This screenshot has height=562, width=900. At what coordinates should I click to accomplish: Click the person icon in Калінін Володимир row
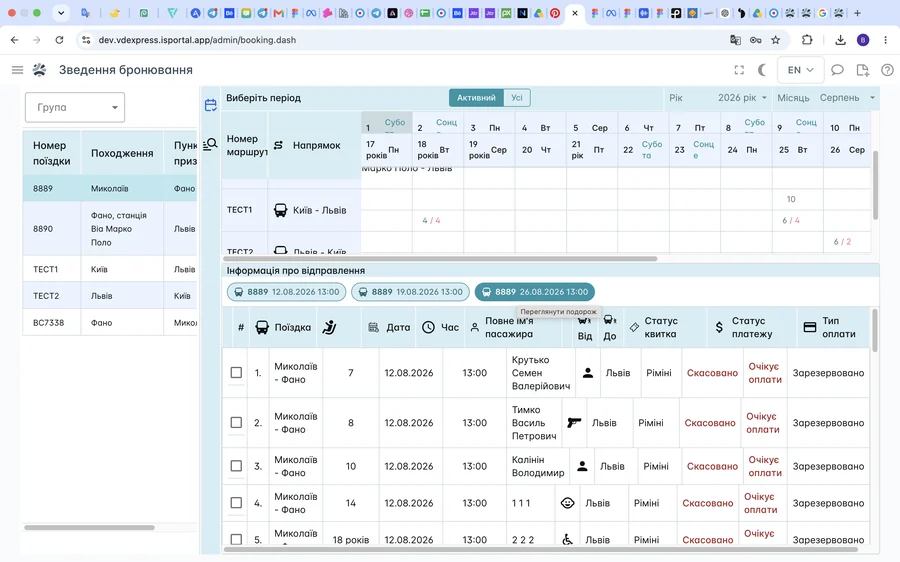click(582, 466)
